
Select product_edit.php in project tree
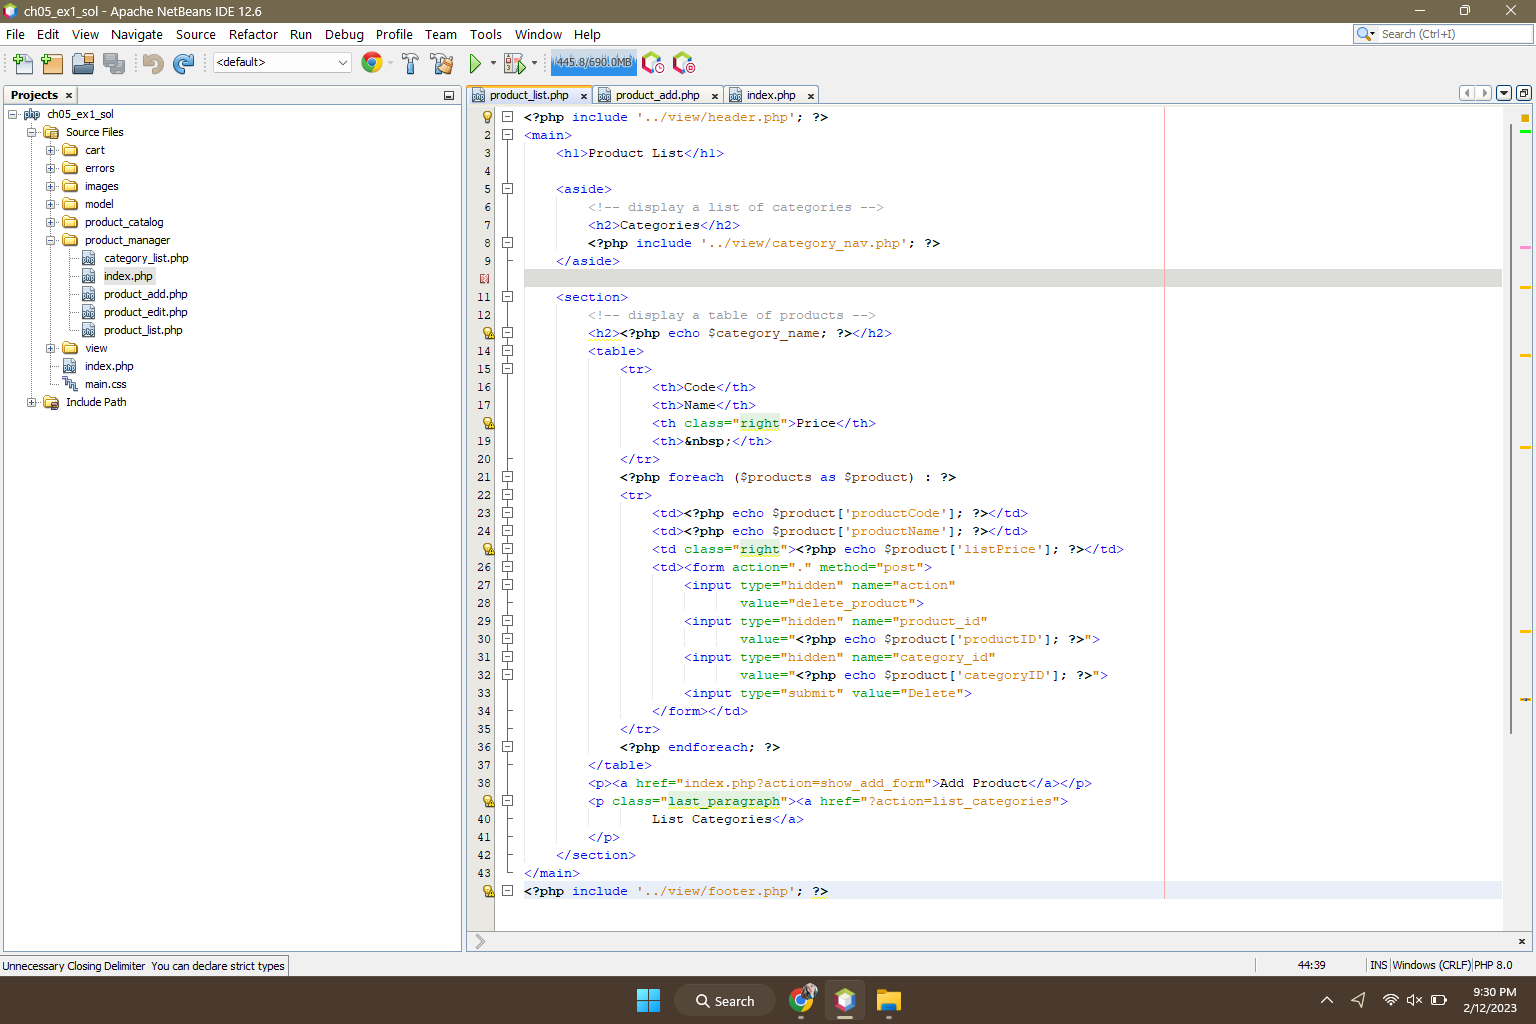[x=145, y=312]
